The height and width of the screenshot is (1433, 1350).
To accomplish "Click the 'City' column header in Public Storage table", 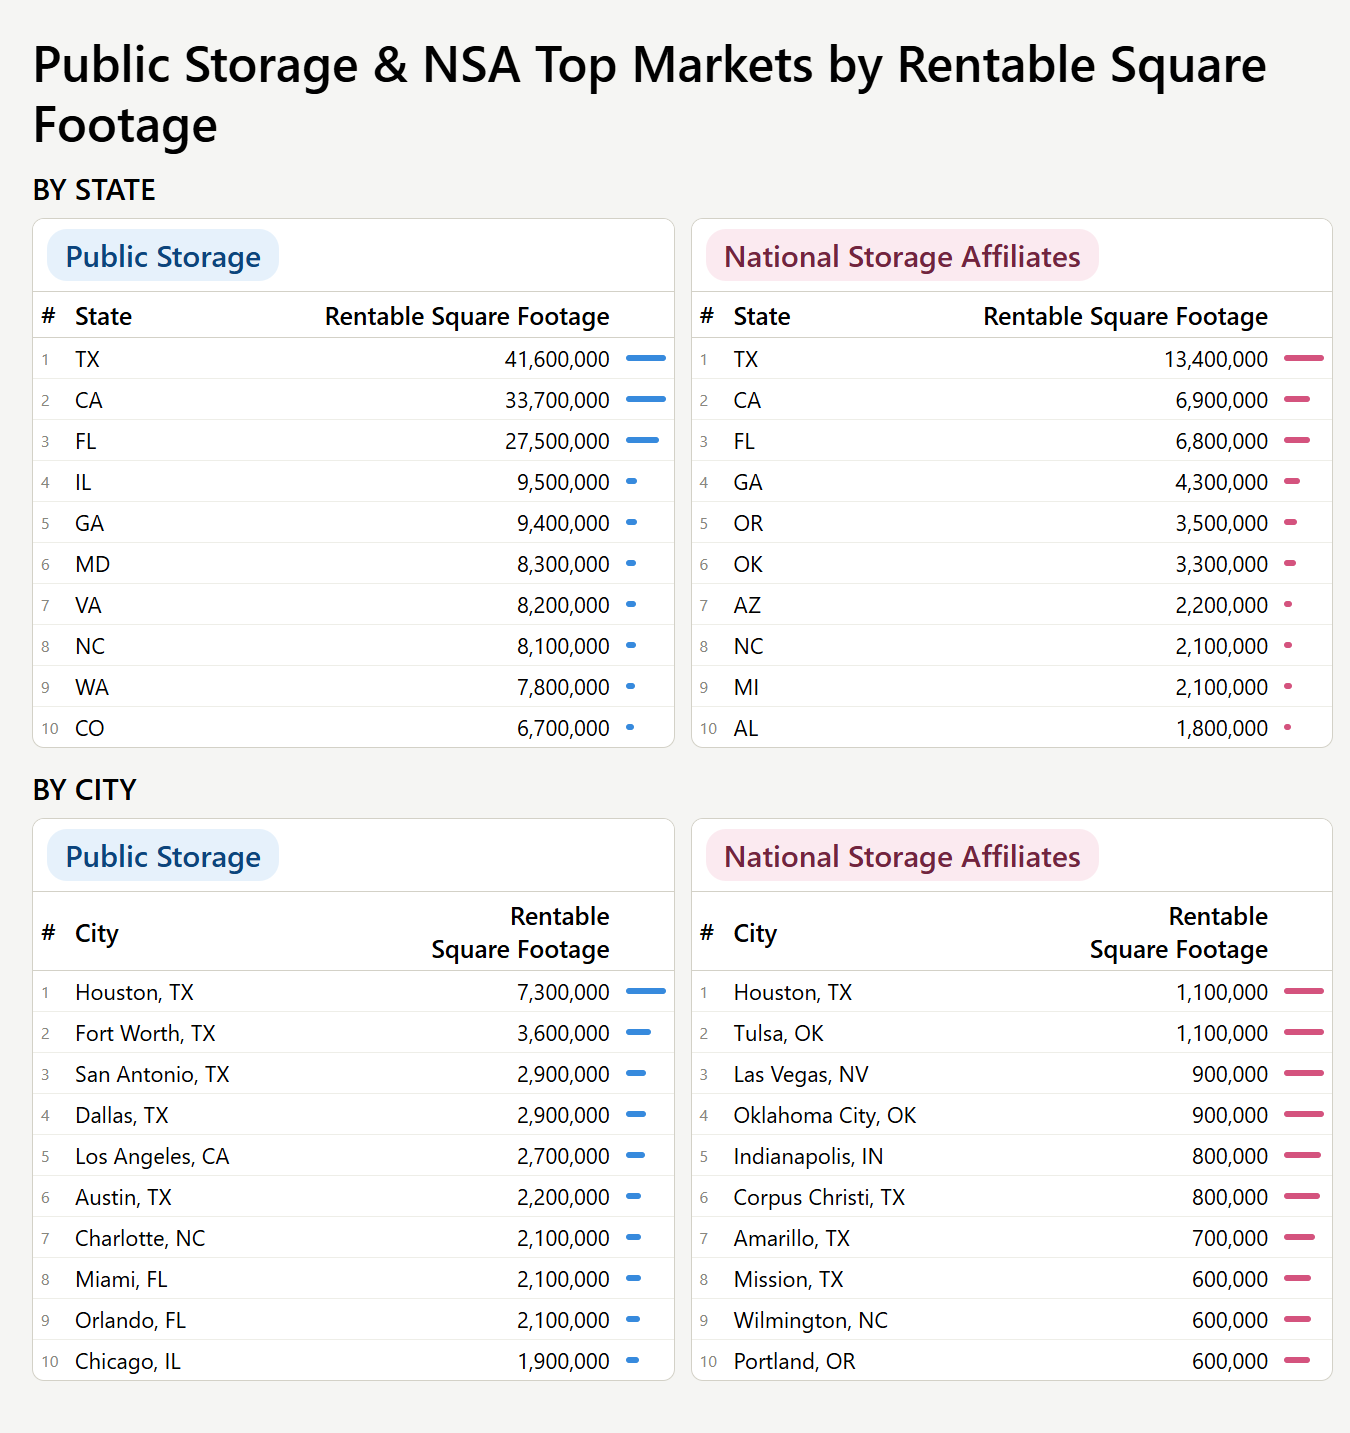I will tap(97, 933).
